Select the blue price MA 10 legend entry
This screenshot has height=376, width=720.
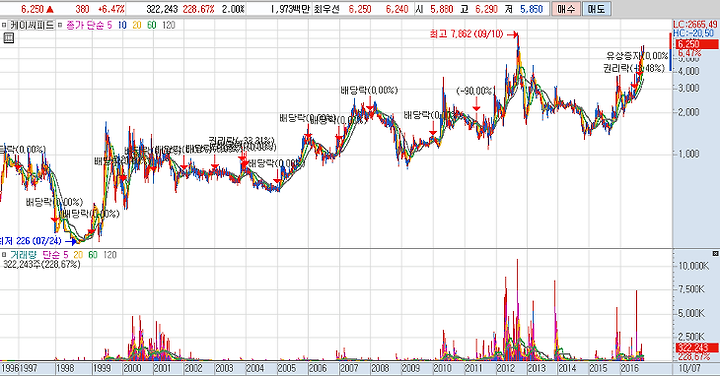122,25
